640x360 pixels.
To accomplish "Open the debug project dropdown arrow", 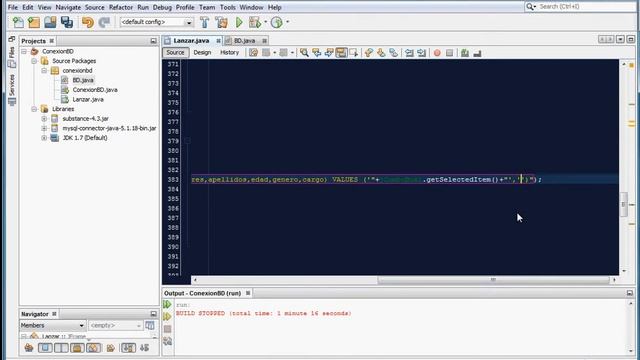I will click(266, 22).
